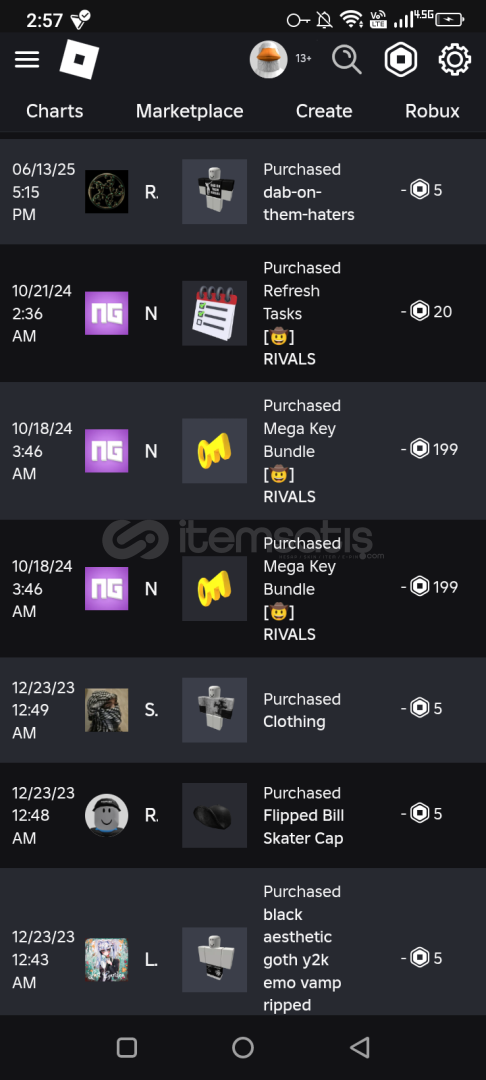
Task: Open the 10/21/24 purple NG seller icon
Action: click(x=107, y=313)
